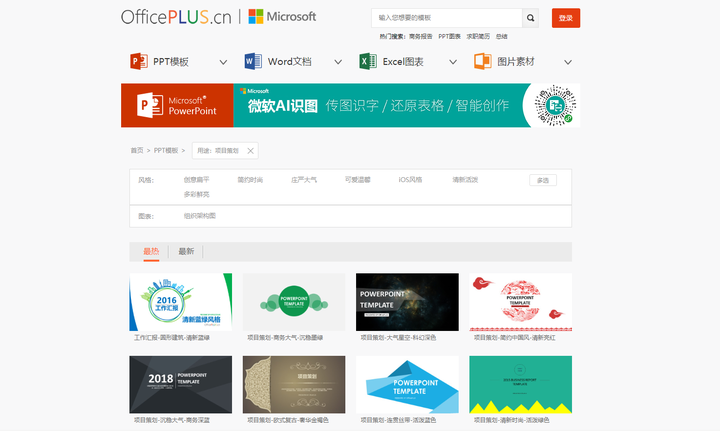The image size is (720, 431).
Task: Switch to the 最热 tab
Action: [x=151, y=252]
